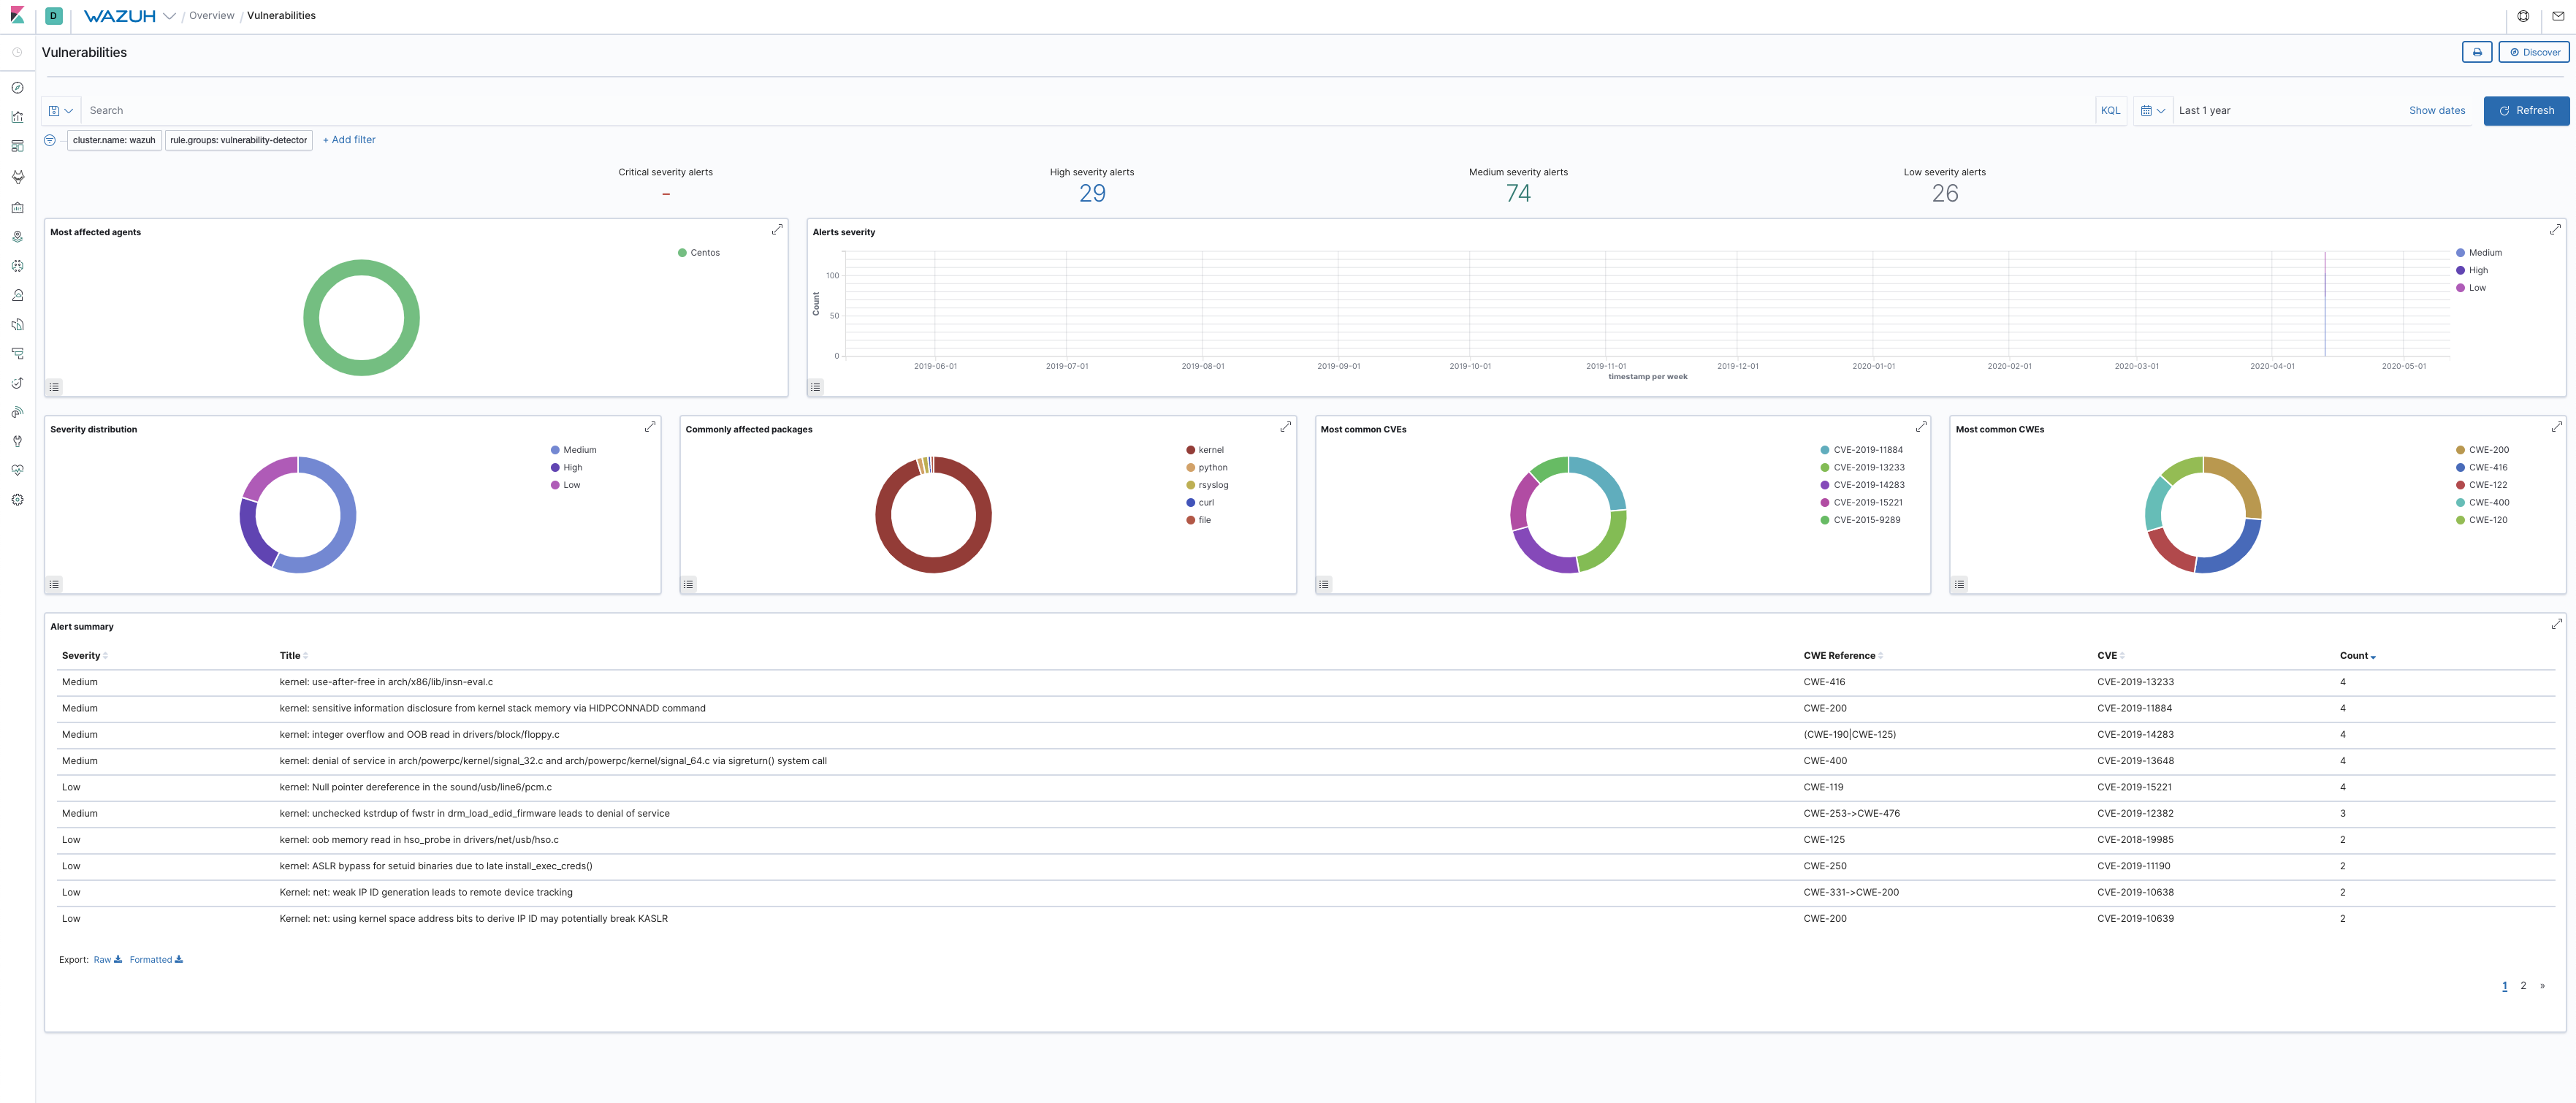The width and height of the screenshot is (2576, 1103).
Task: Sort table by Severity column
Action: [85, 656]
